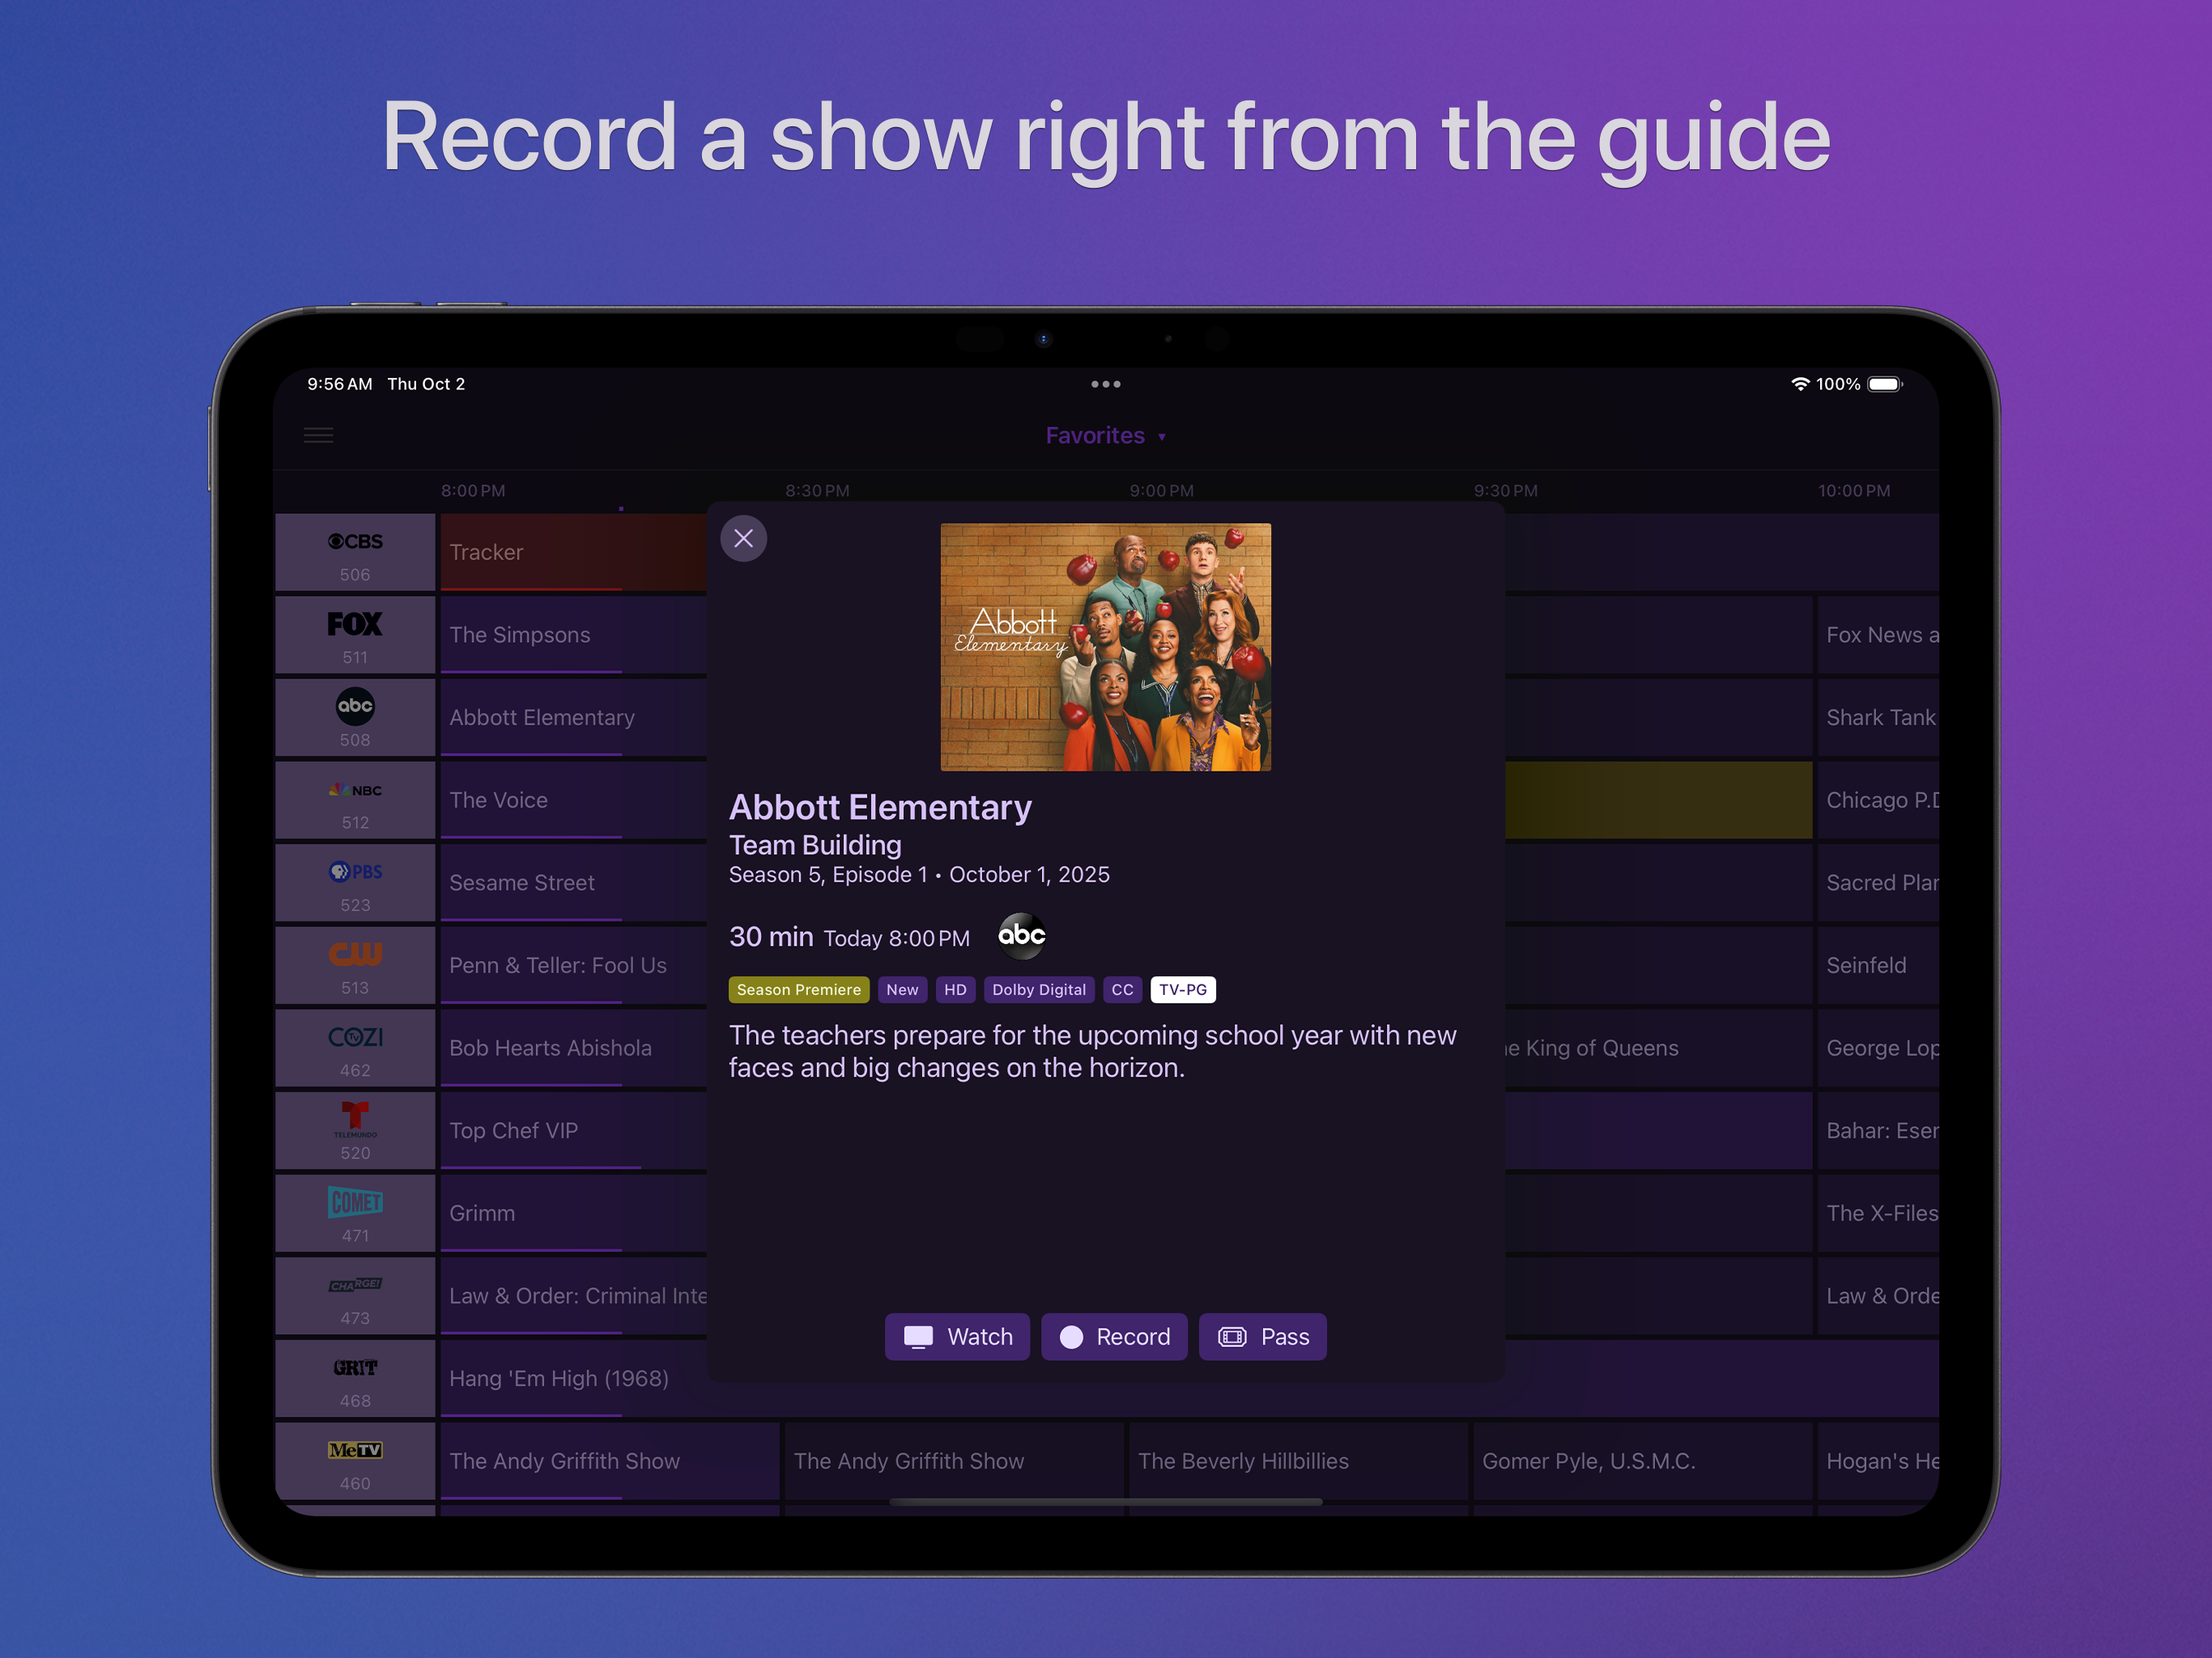Click the Abbott Elementary poster thumbnail
The height and width of the screenshot is (1658, 2212).
pyautogui.click(x=1105, y=647)
